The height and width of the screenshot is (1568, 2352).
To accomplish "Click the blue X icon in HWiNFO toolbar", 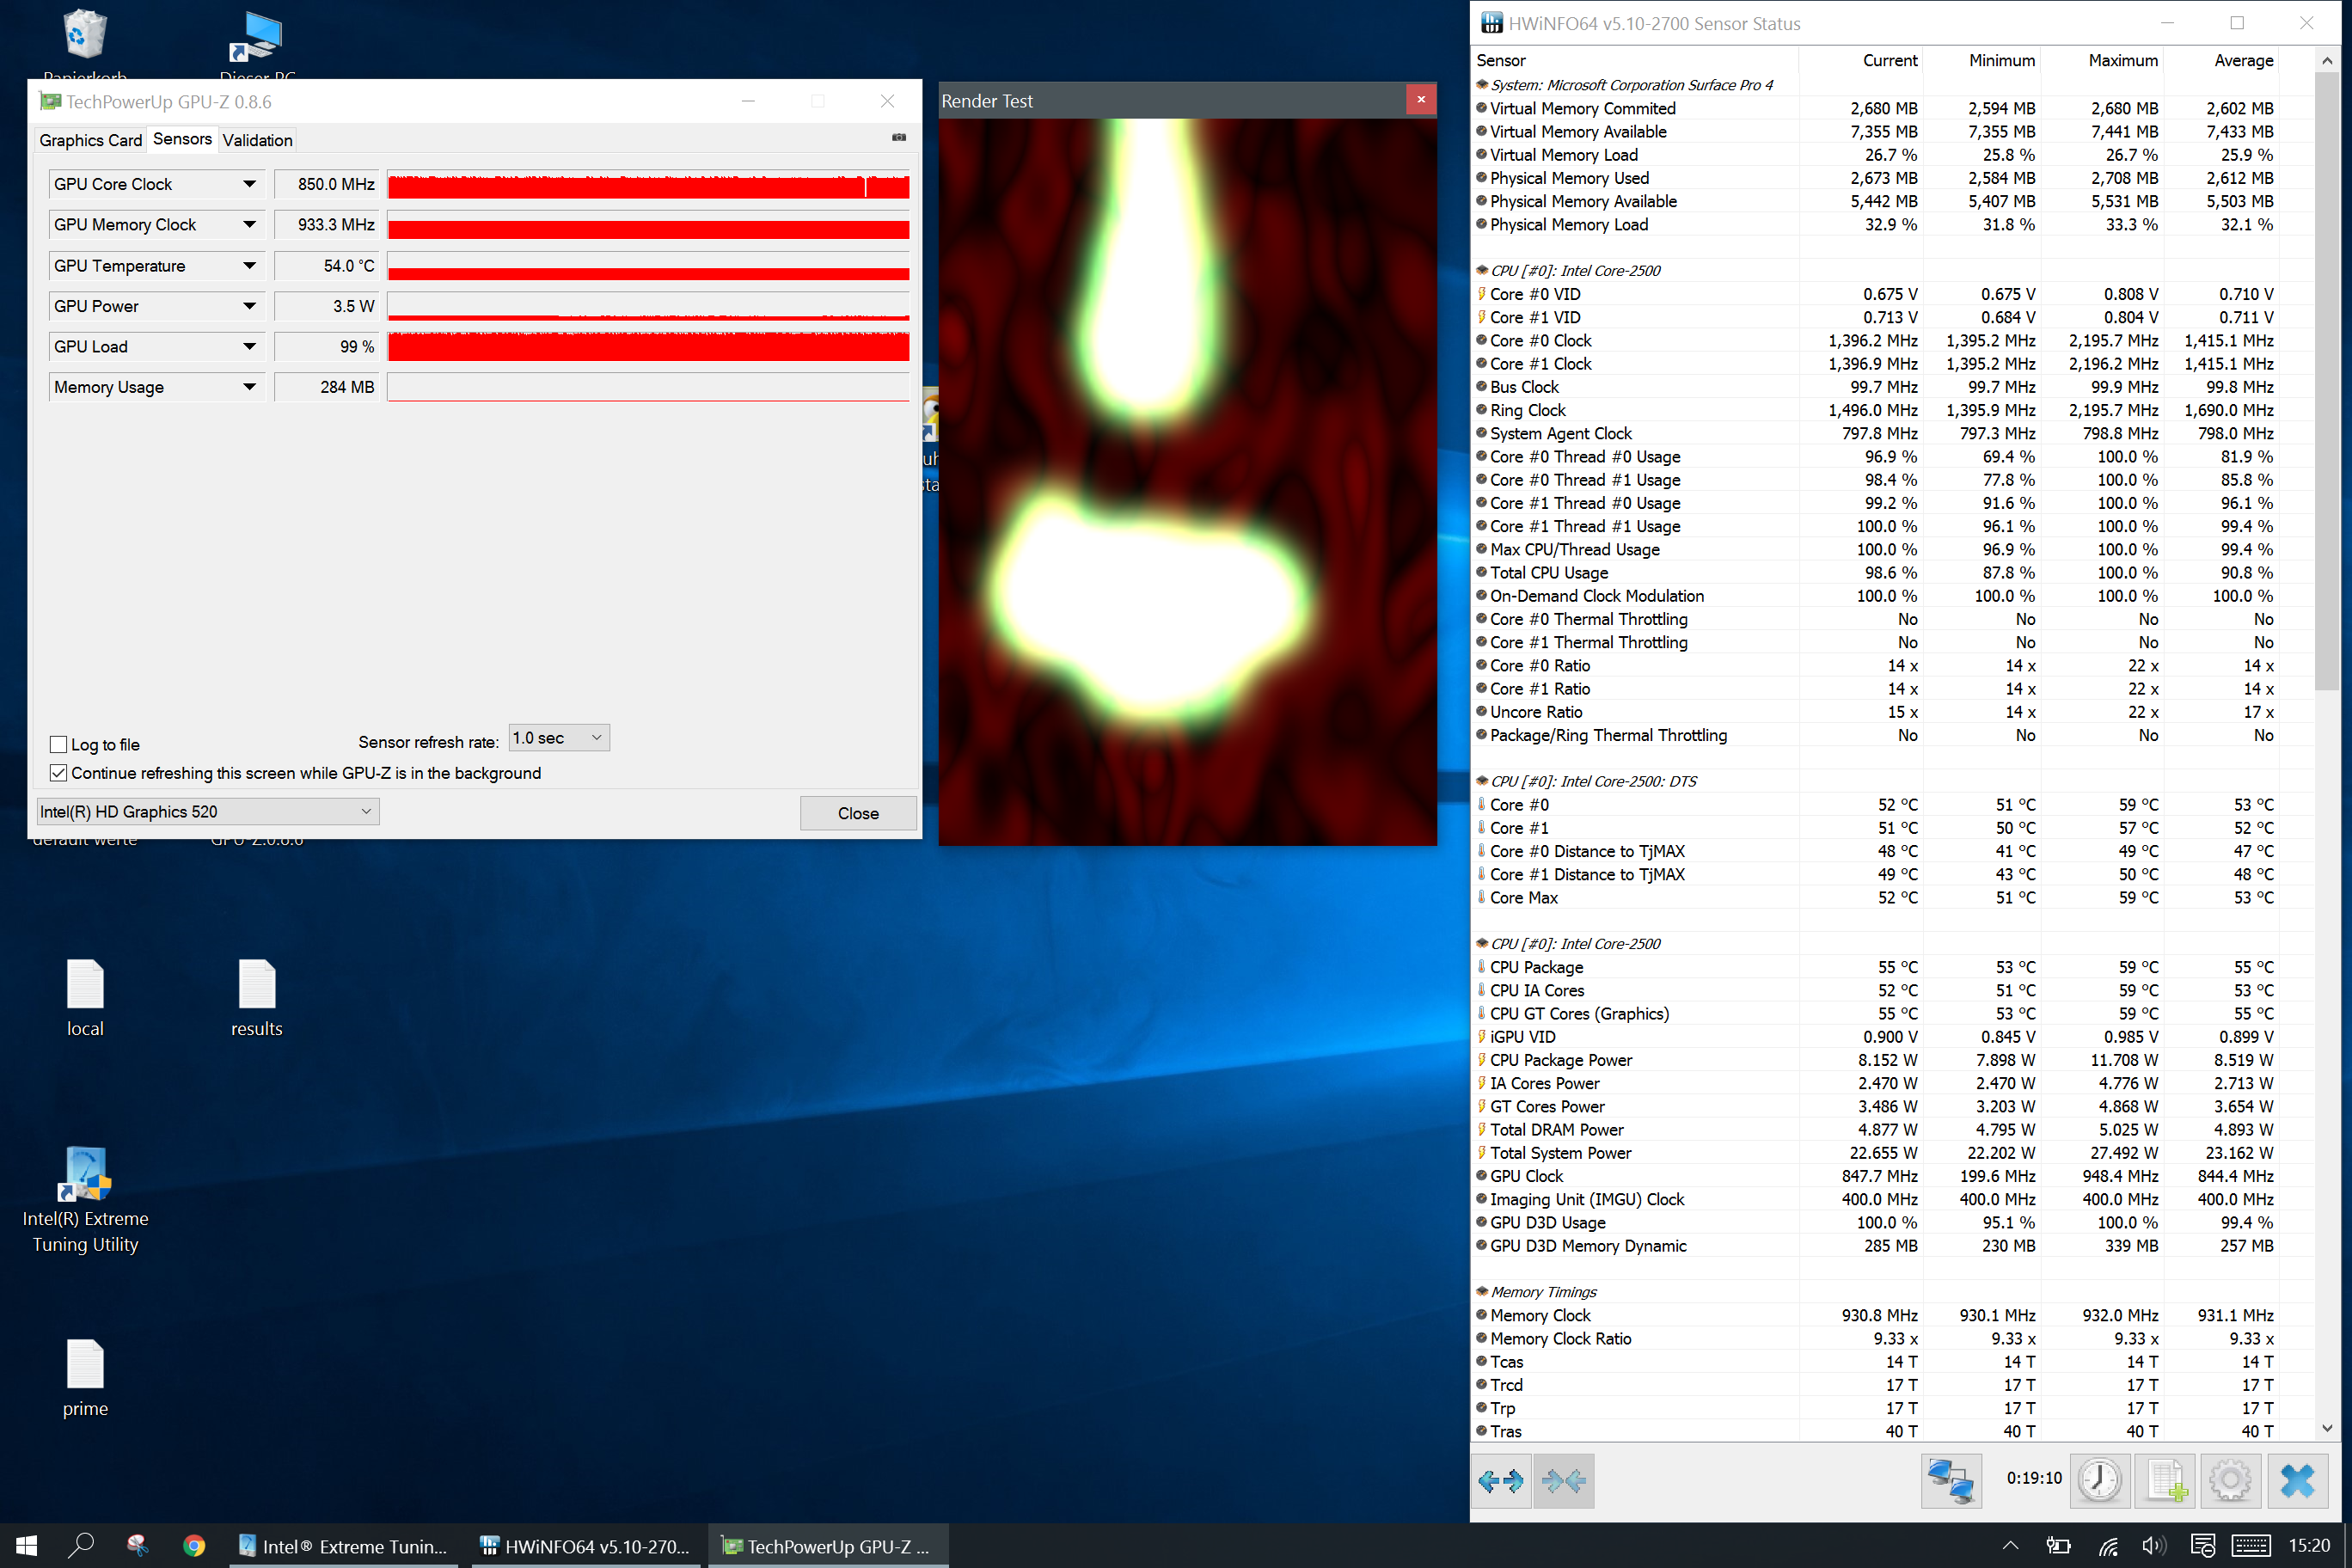I will tap(2298, 1481).
